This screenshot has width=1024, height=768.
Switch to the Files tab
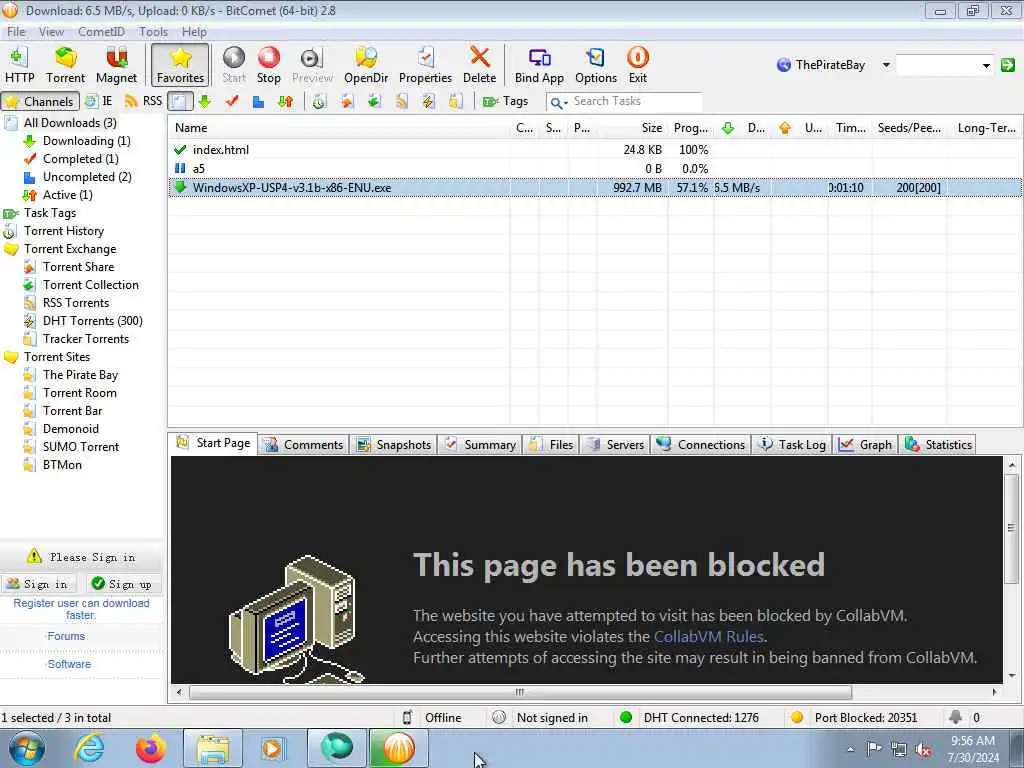(551, 445)
